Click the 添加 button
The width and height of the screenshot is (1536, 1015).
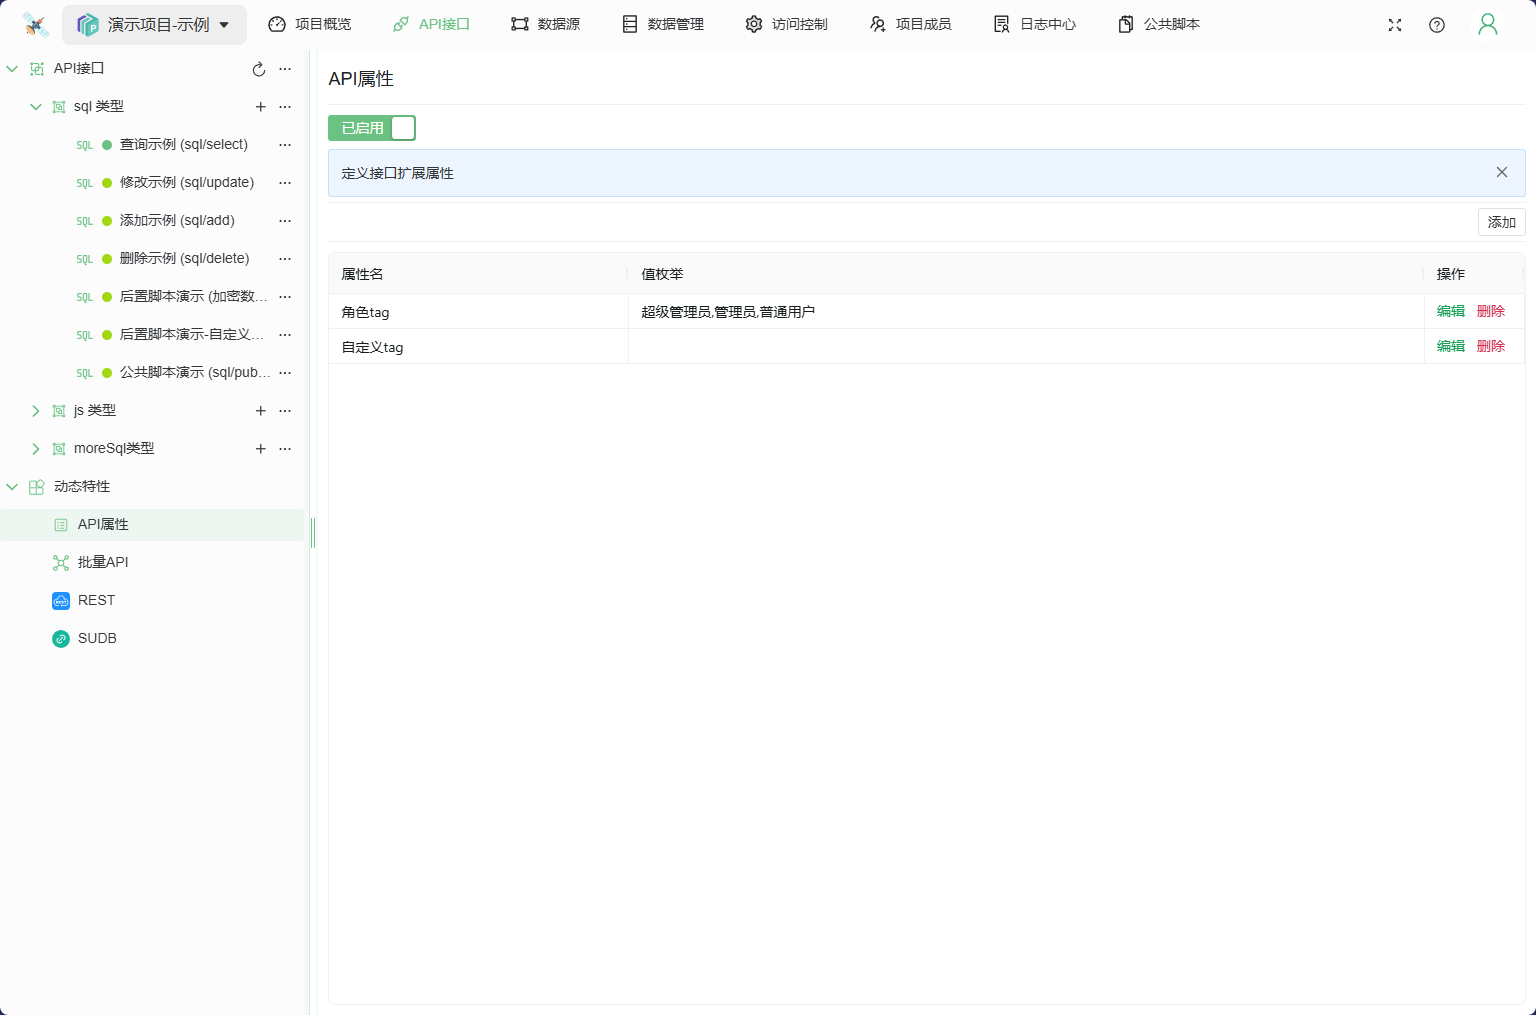(x=1501, y=222)
